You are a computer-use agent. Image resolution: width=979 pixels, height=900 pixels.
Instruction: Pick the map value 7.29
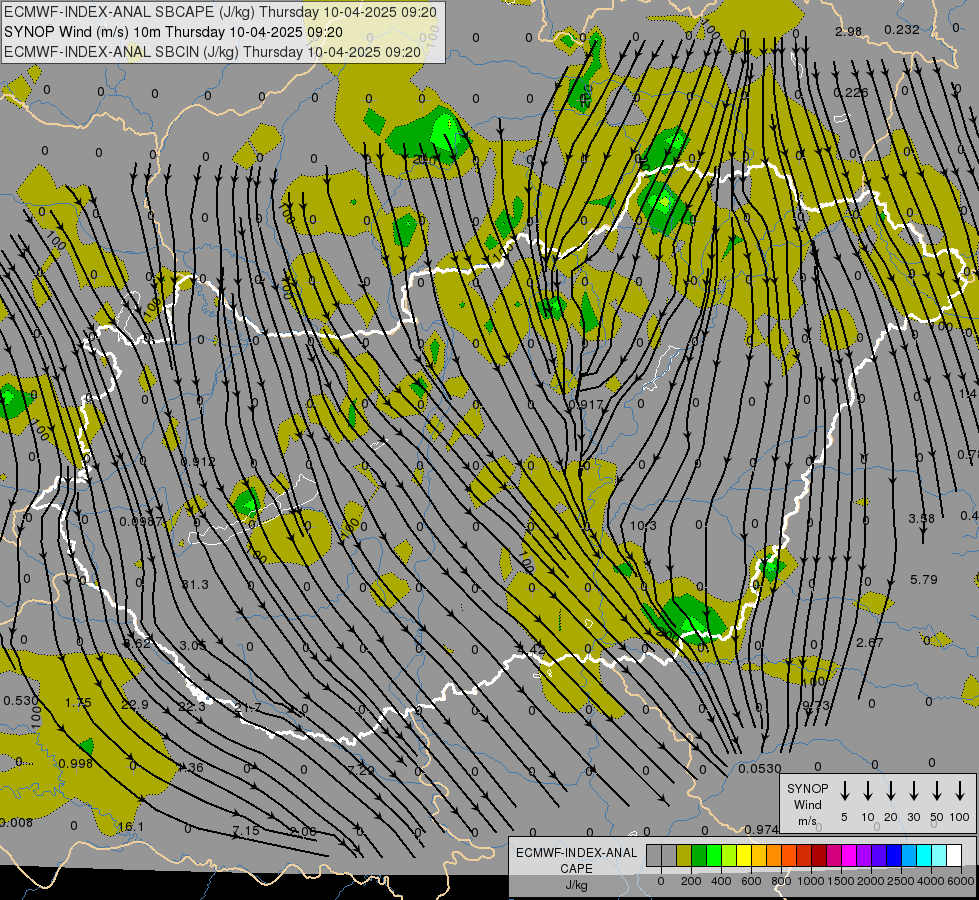click(361, 770)
